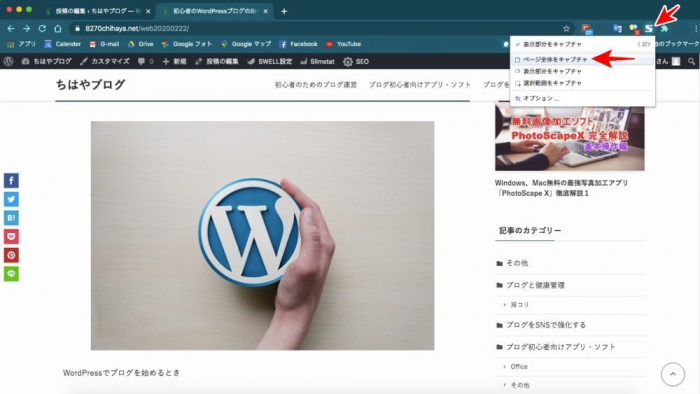Open the comments bubble in admin bar

[146, 62]
